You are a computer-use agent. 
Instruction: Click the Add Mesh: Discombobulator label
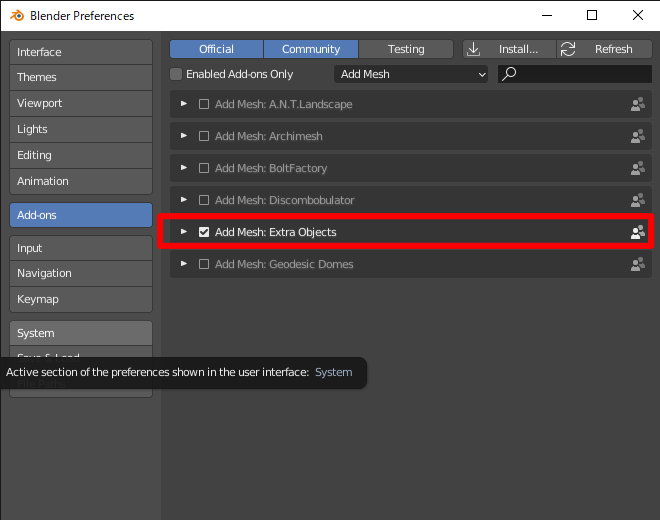point(285,200)
